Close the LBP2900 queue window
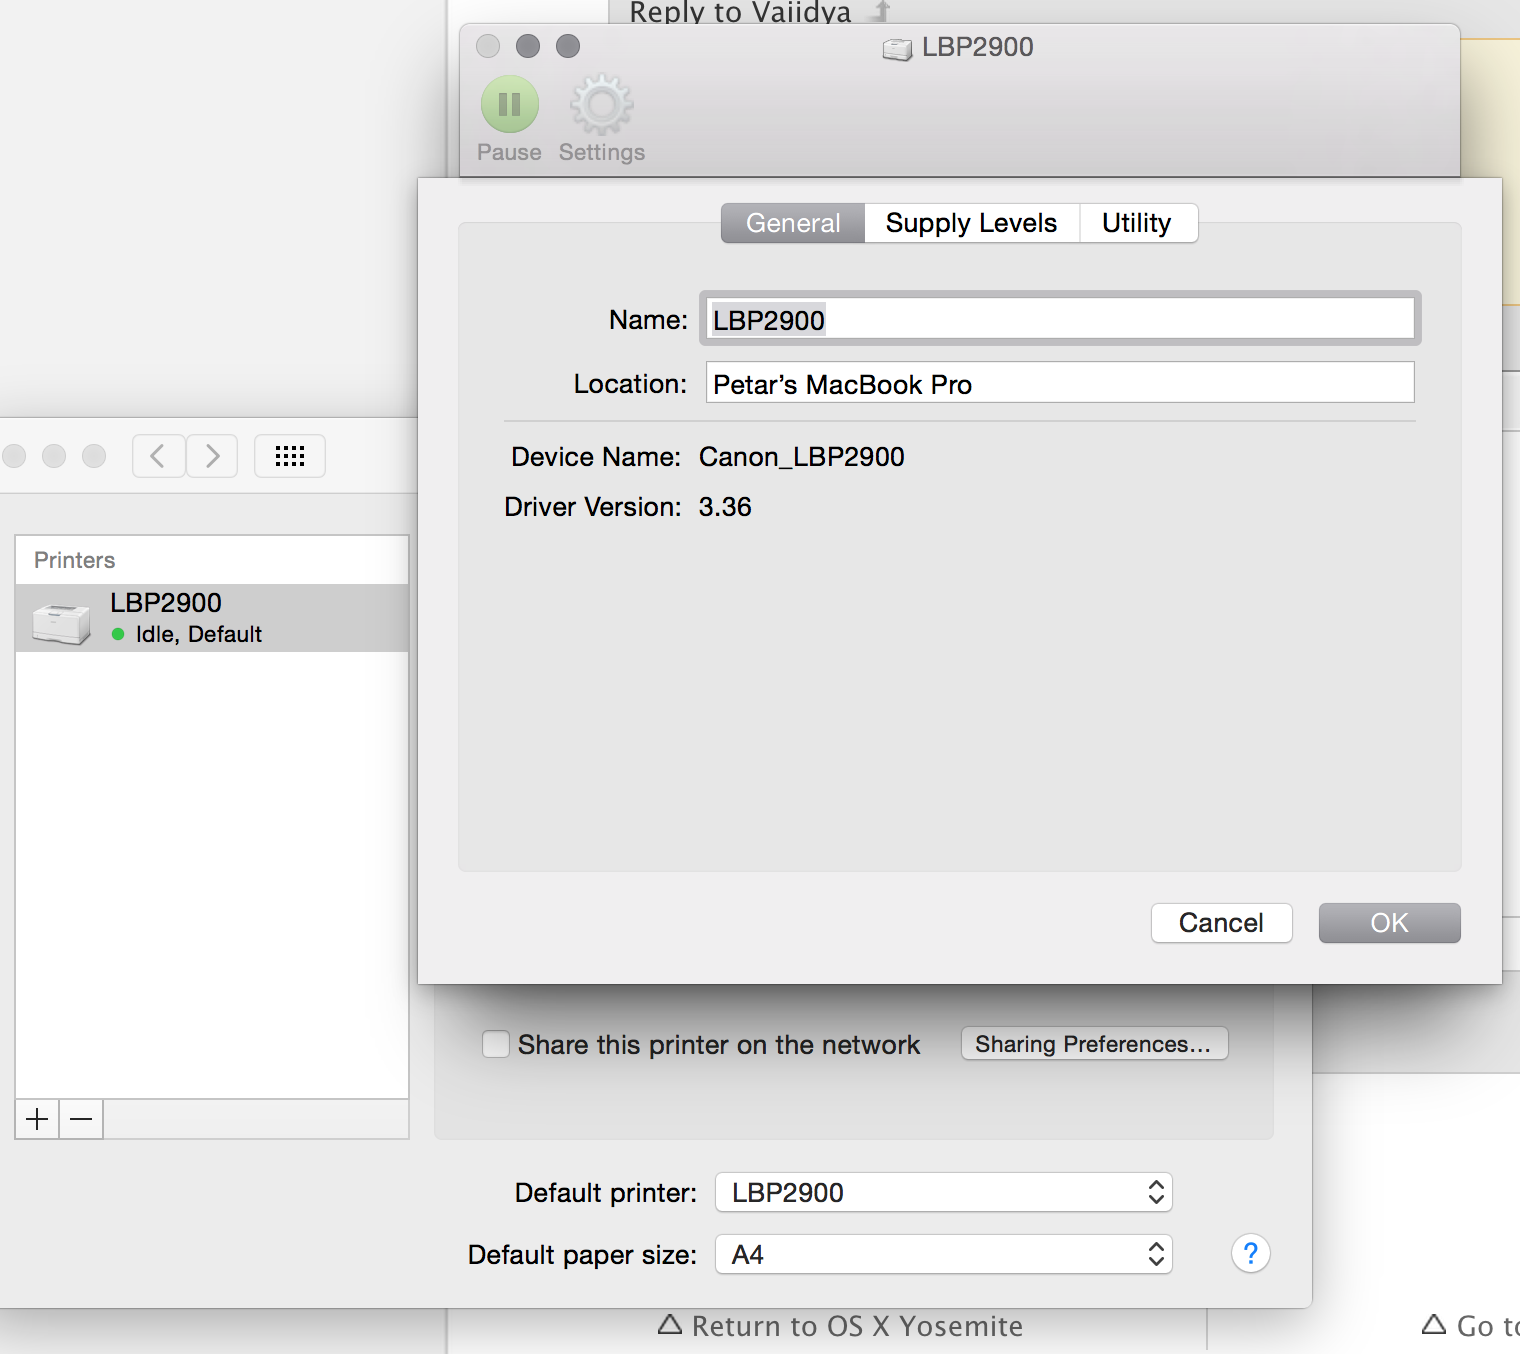The width and height of the screenshot is (1520, 1354). [x=488, y=46]
